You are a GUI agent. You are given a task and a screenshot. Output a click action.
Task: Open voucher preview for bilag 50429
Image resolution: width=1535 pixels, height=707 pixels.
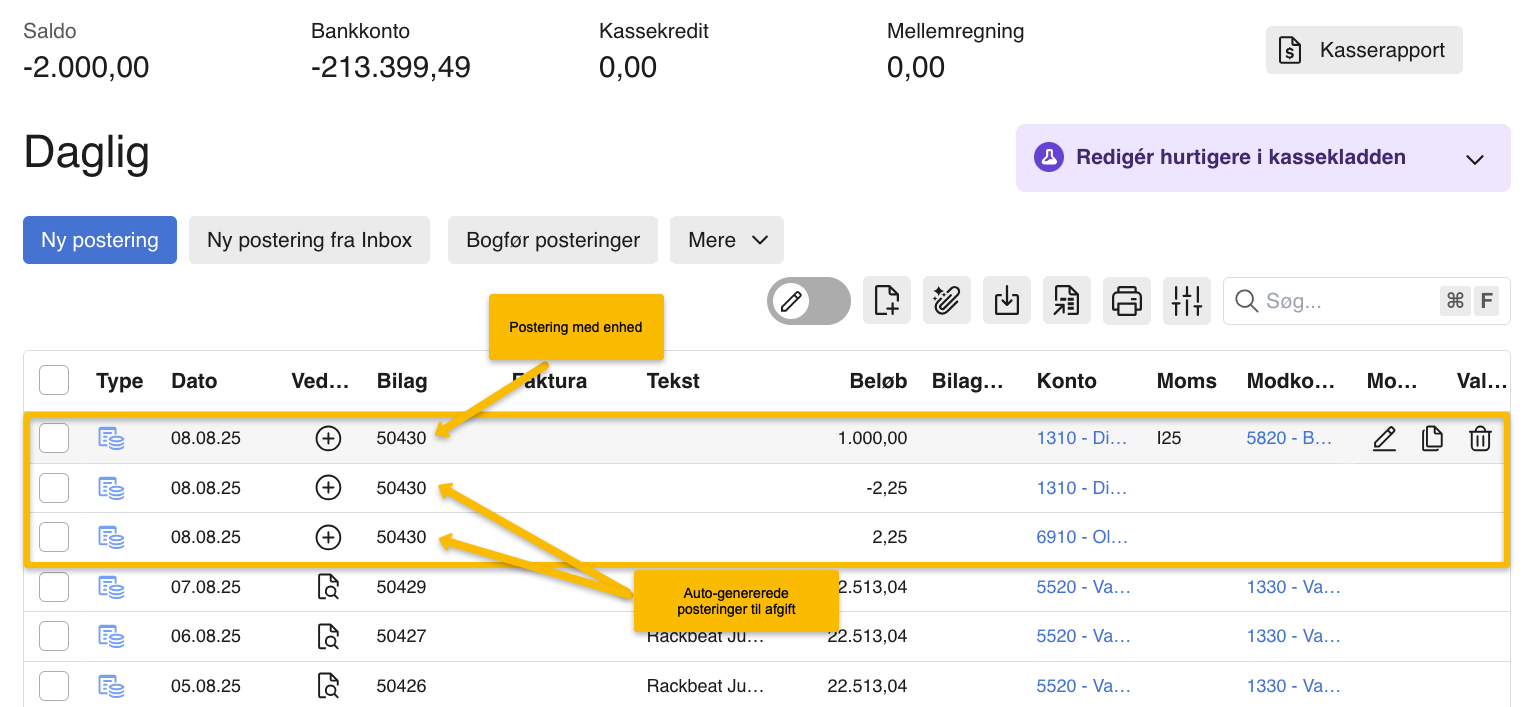pos(328,587)
